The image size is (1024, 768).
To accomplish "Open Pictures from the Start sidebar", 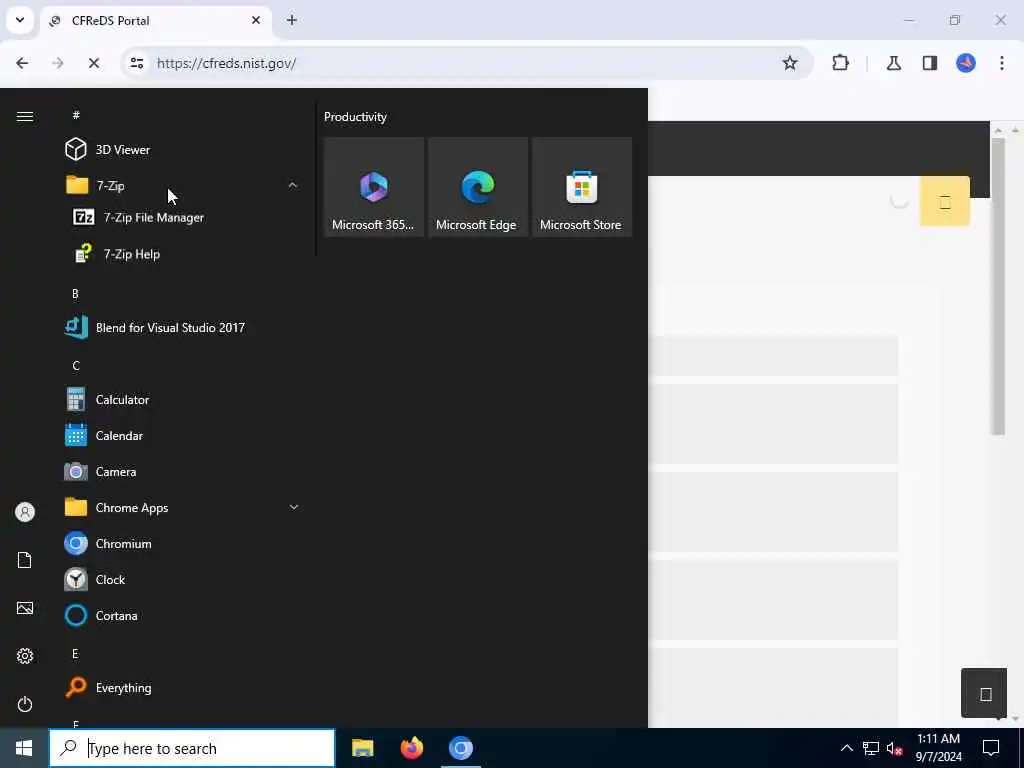I will [25, 608].
